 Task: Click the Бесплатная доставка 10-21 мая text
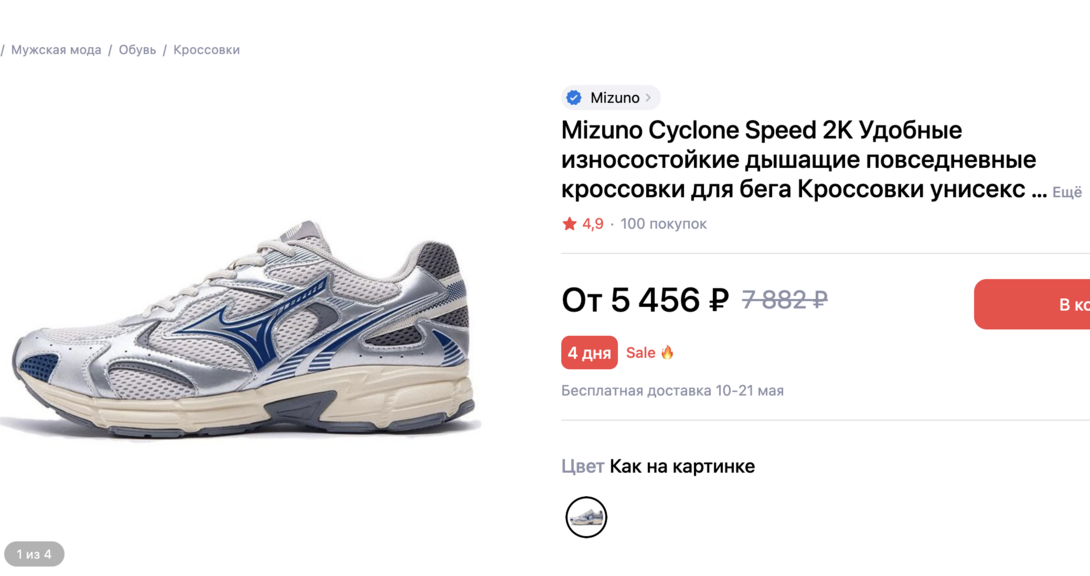[672, 391]
